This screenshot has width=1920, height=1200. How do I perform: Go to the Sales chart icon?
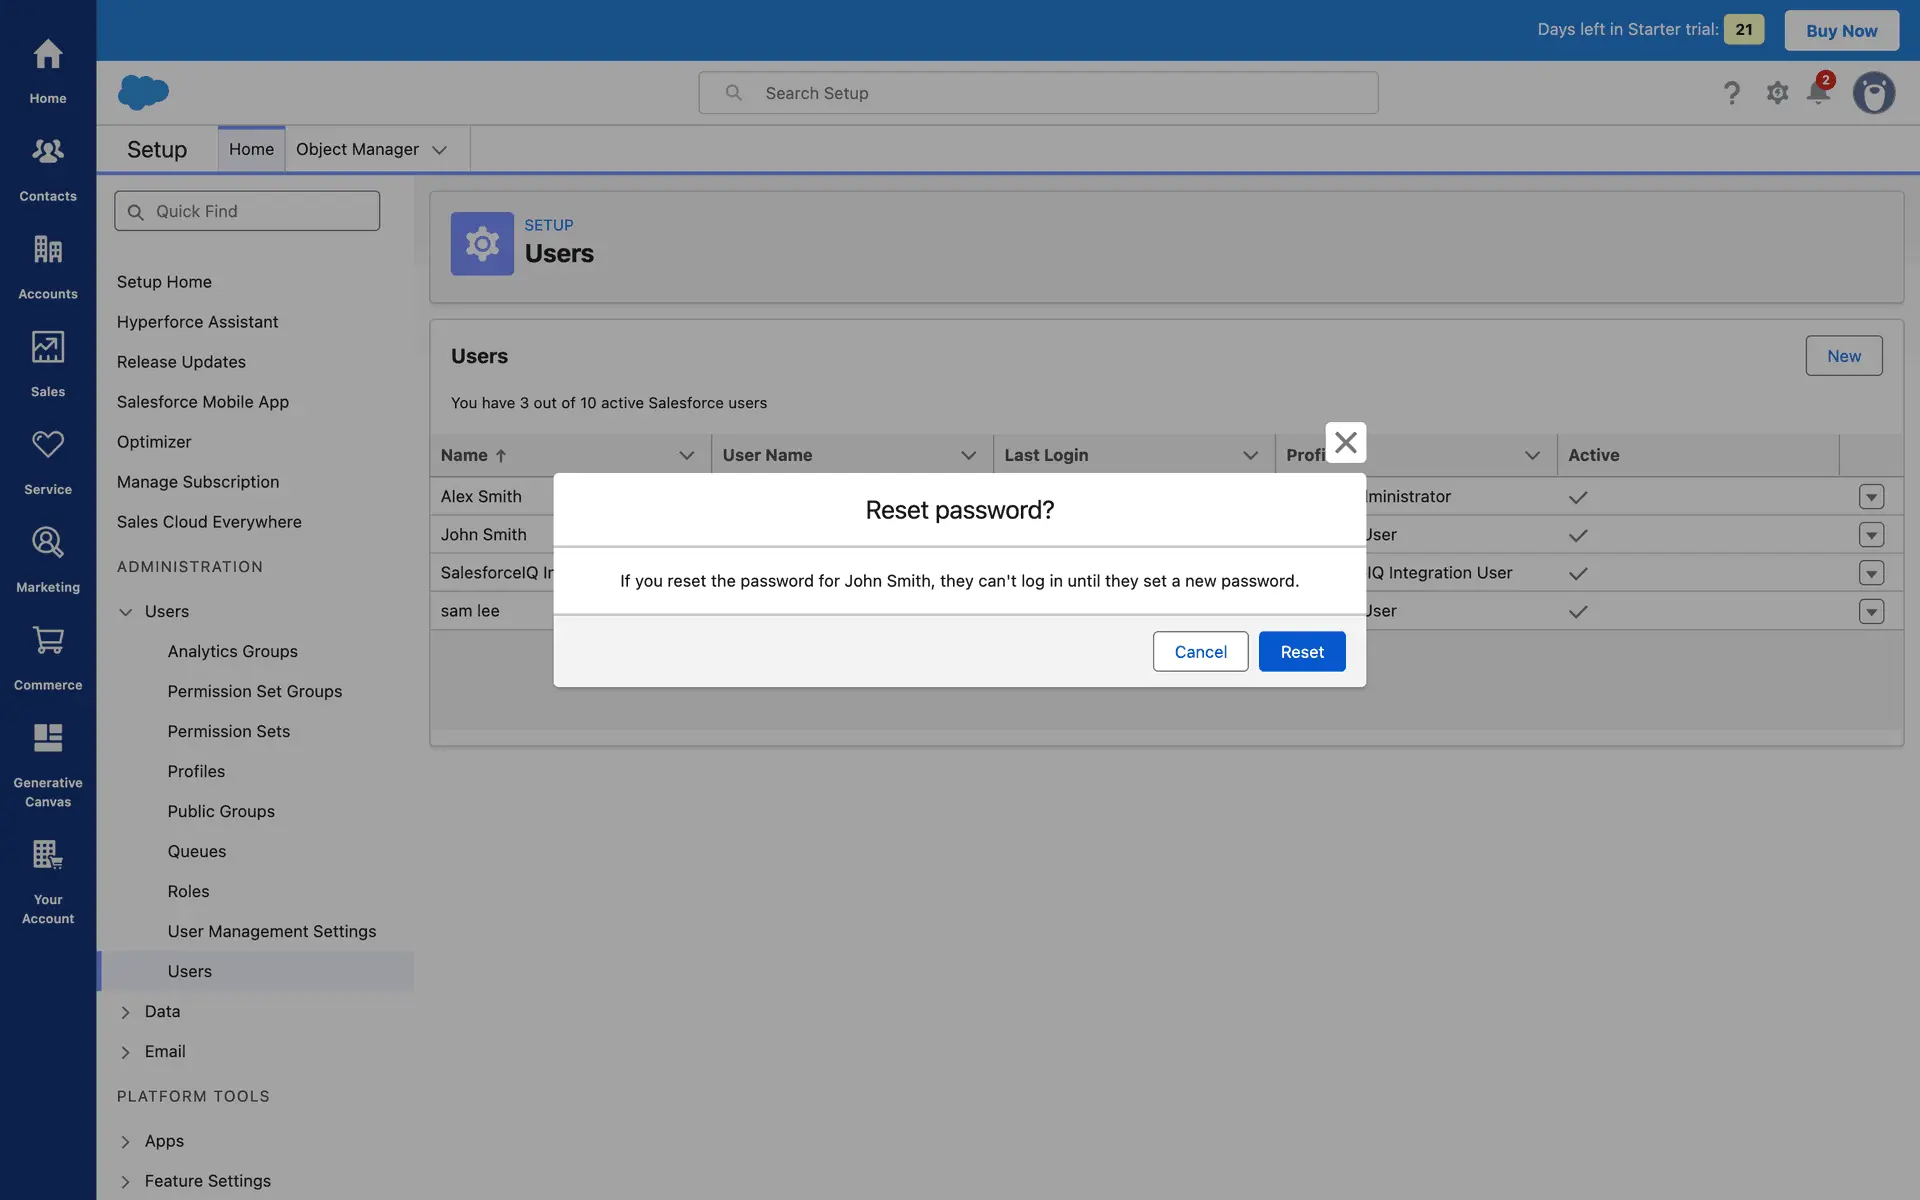click(x=47, y=347)
